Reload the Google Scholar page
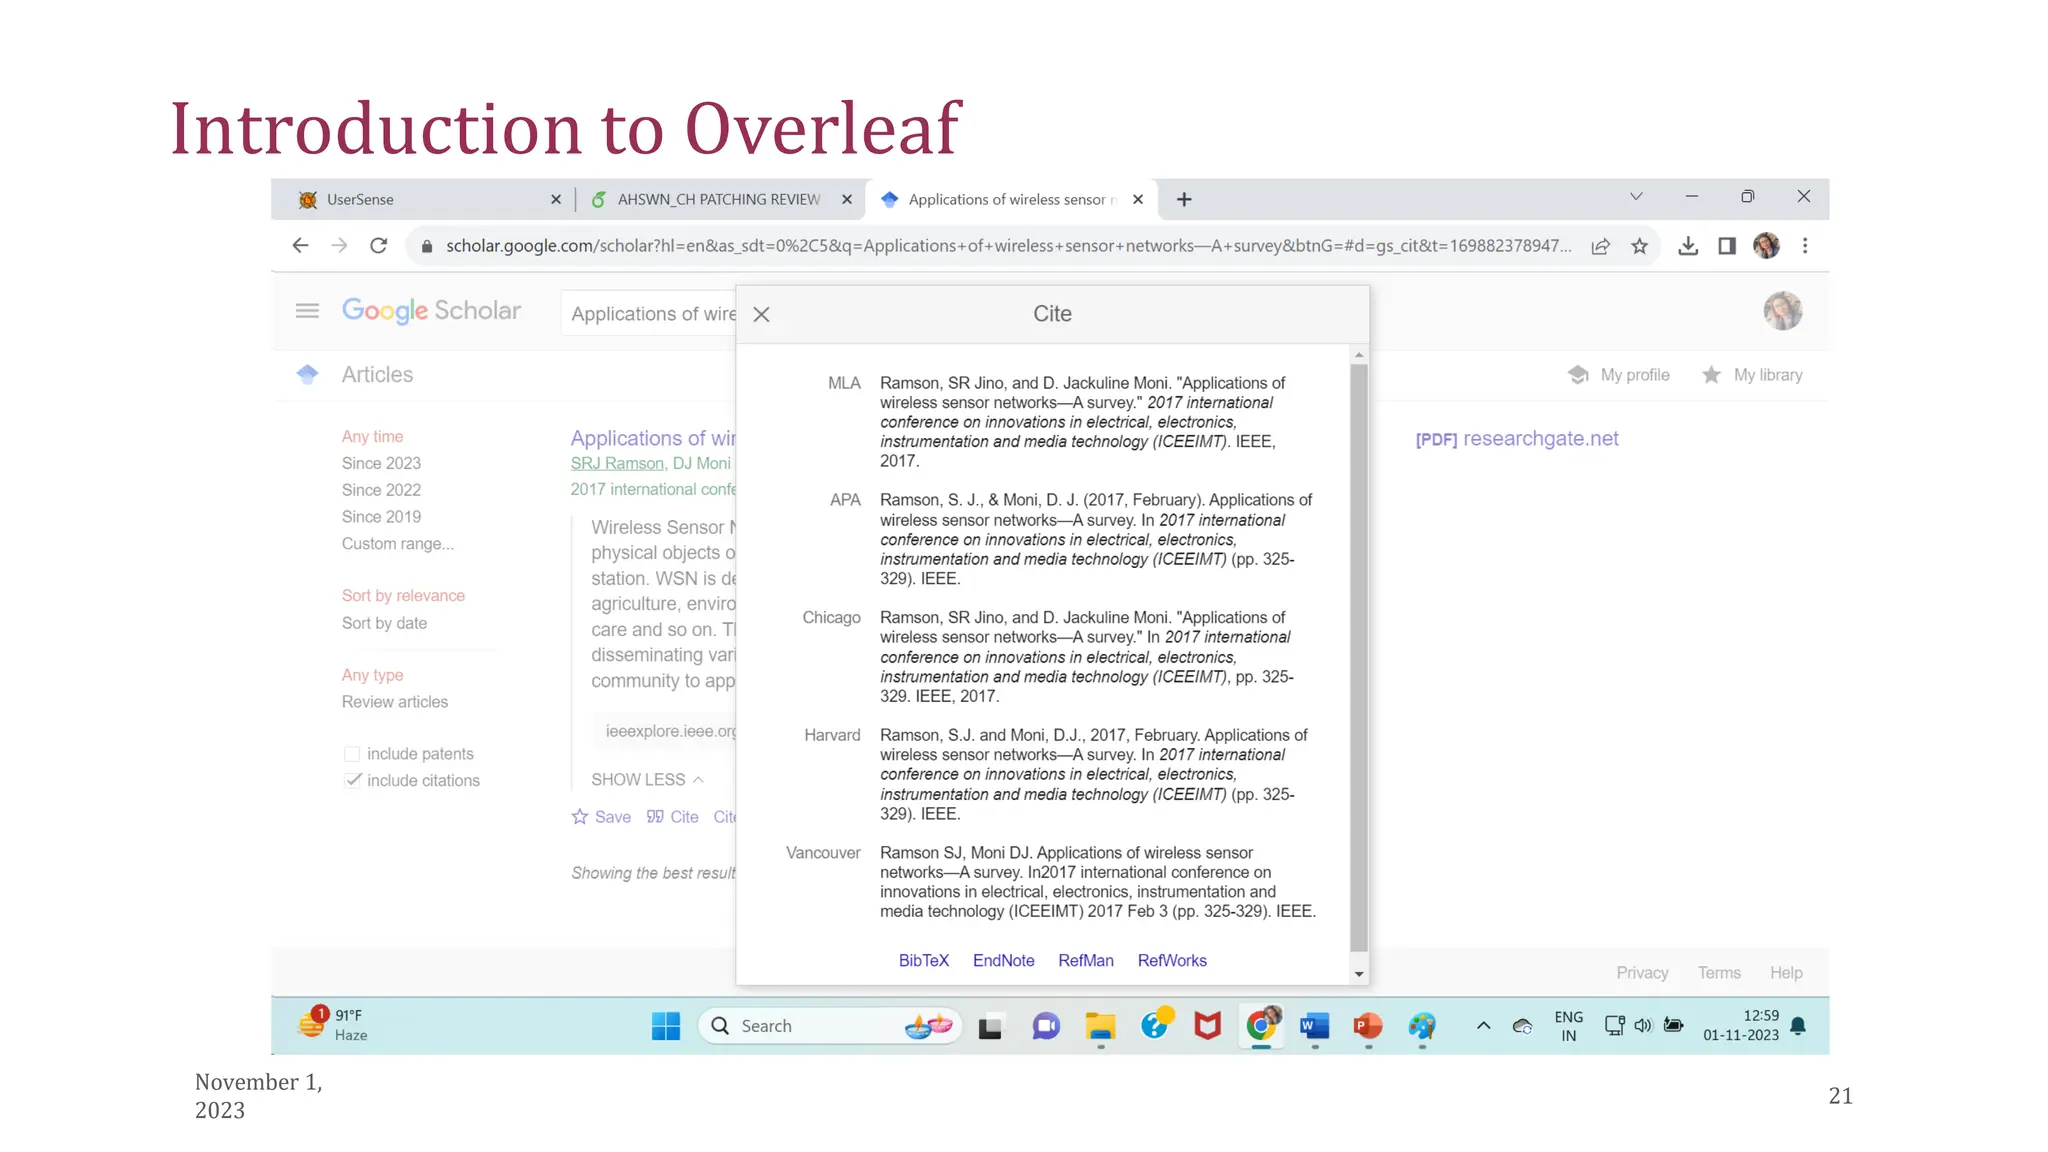Viewport: 2048px width, 1152px height. tap(378, 245)
